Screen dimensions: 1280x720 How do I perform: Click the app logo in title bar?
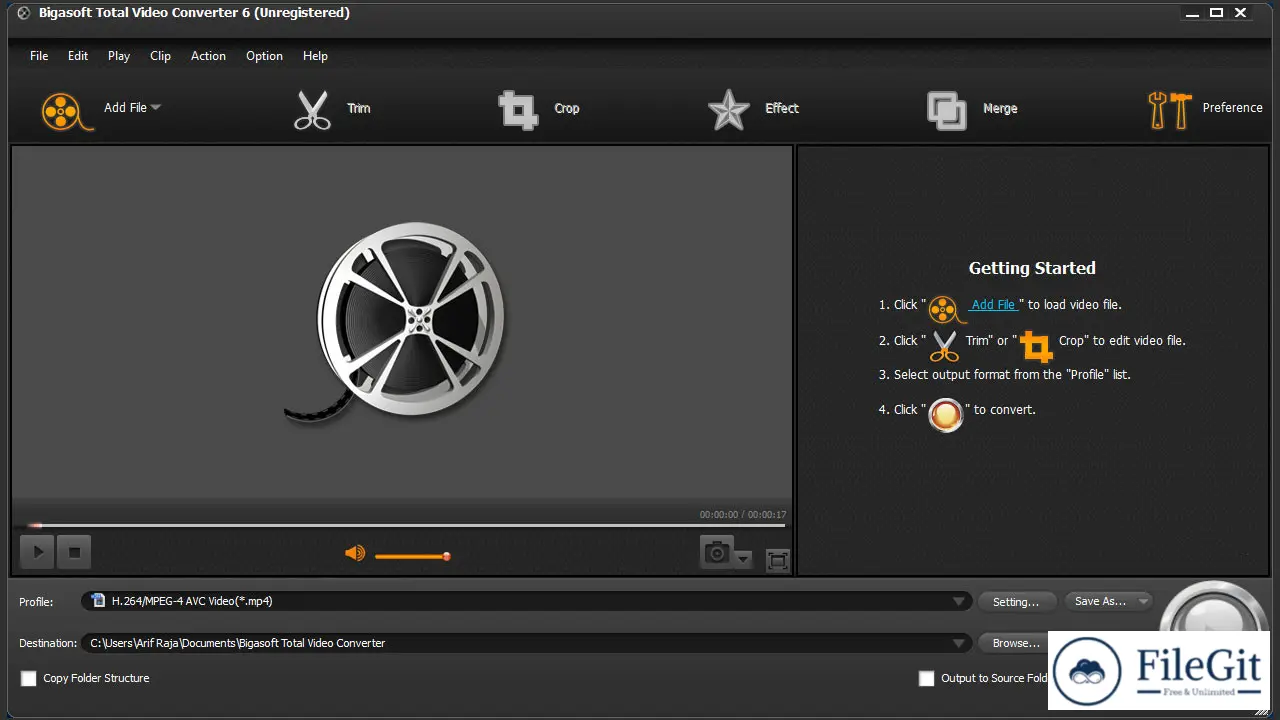coord(24,13)
